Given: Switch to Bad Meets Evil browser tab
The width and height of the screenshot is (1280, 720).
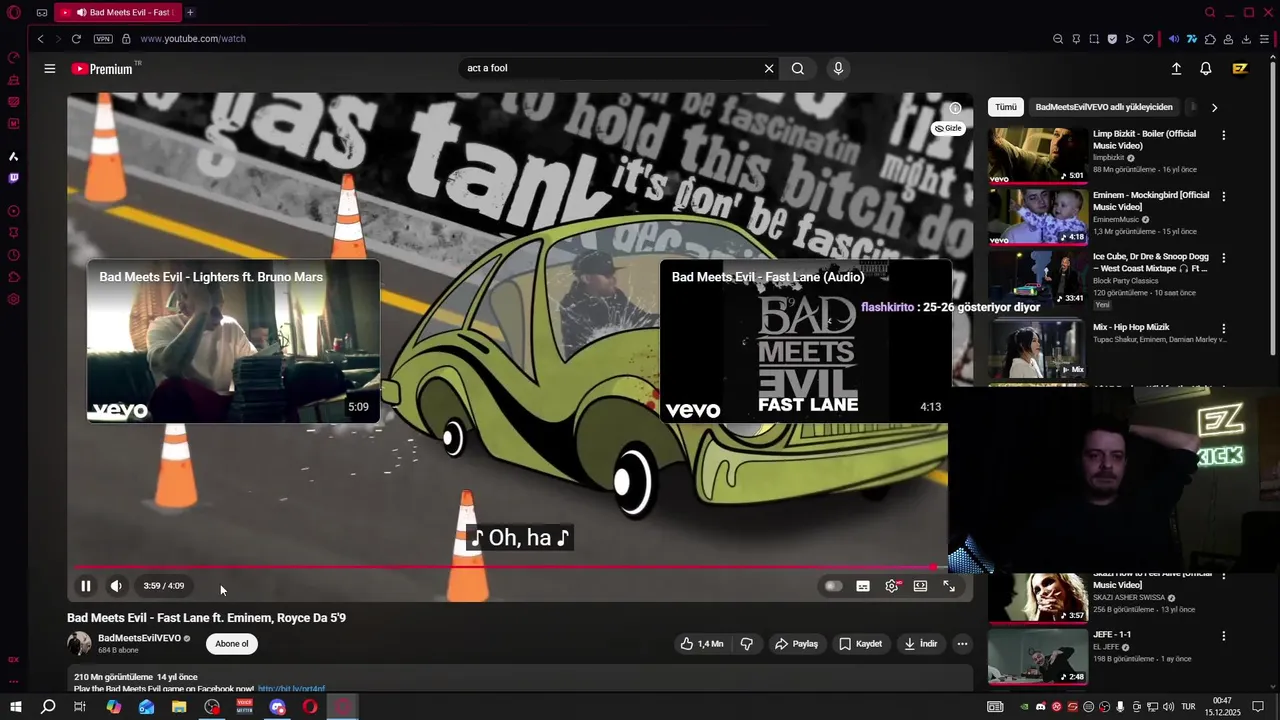Looking at the screenshot, I should 117,13.
